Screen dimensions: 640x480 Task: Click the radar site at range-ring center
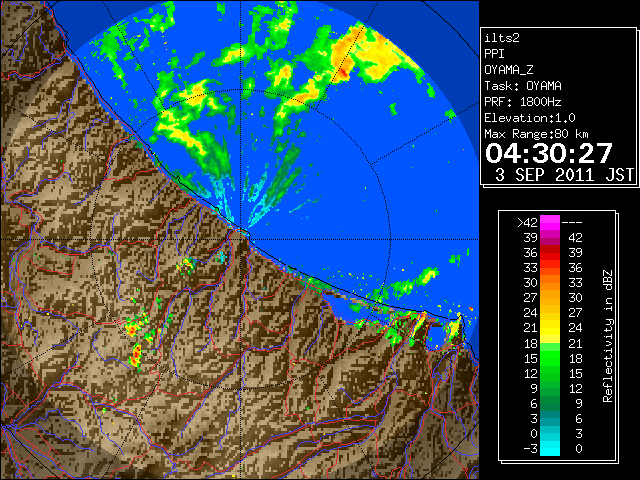click(x=241, y=239)
